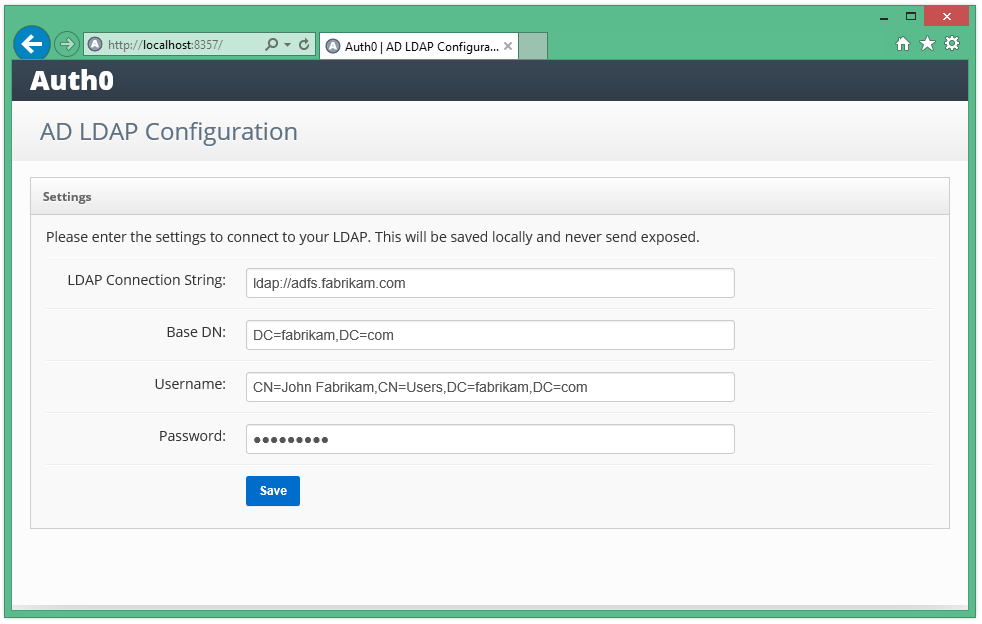
Task: Open the browser Home icon
Action: click(902, 43)
